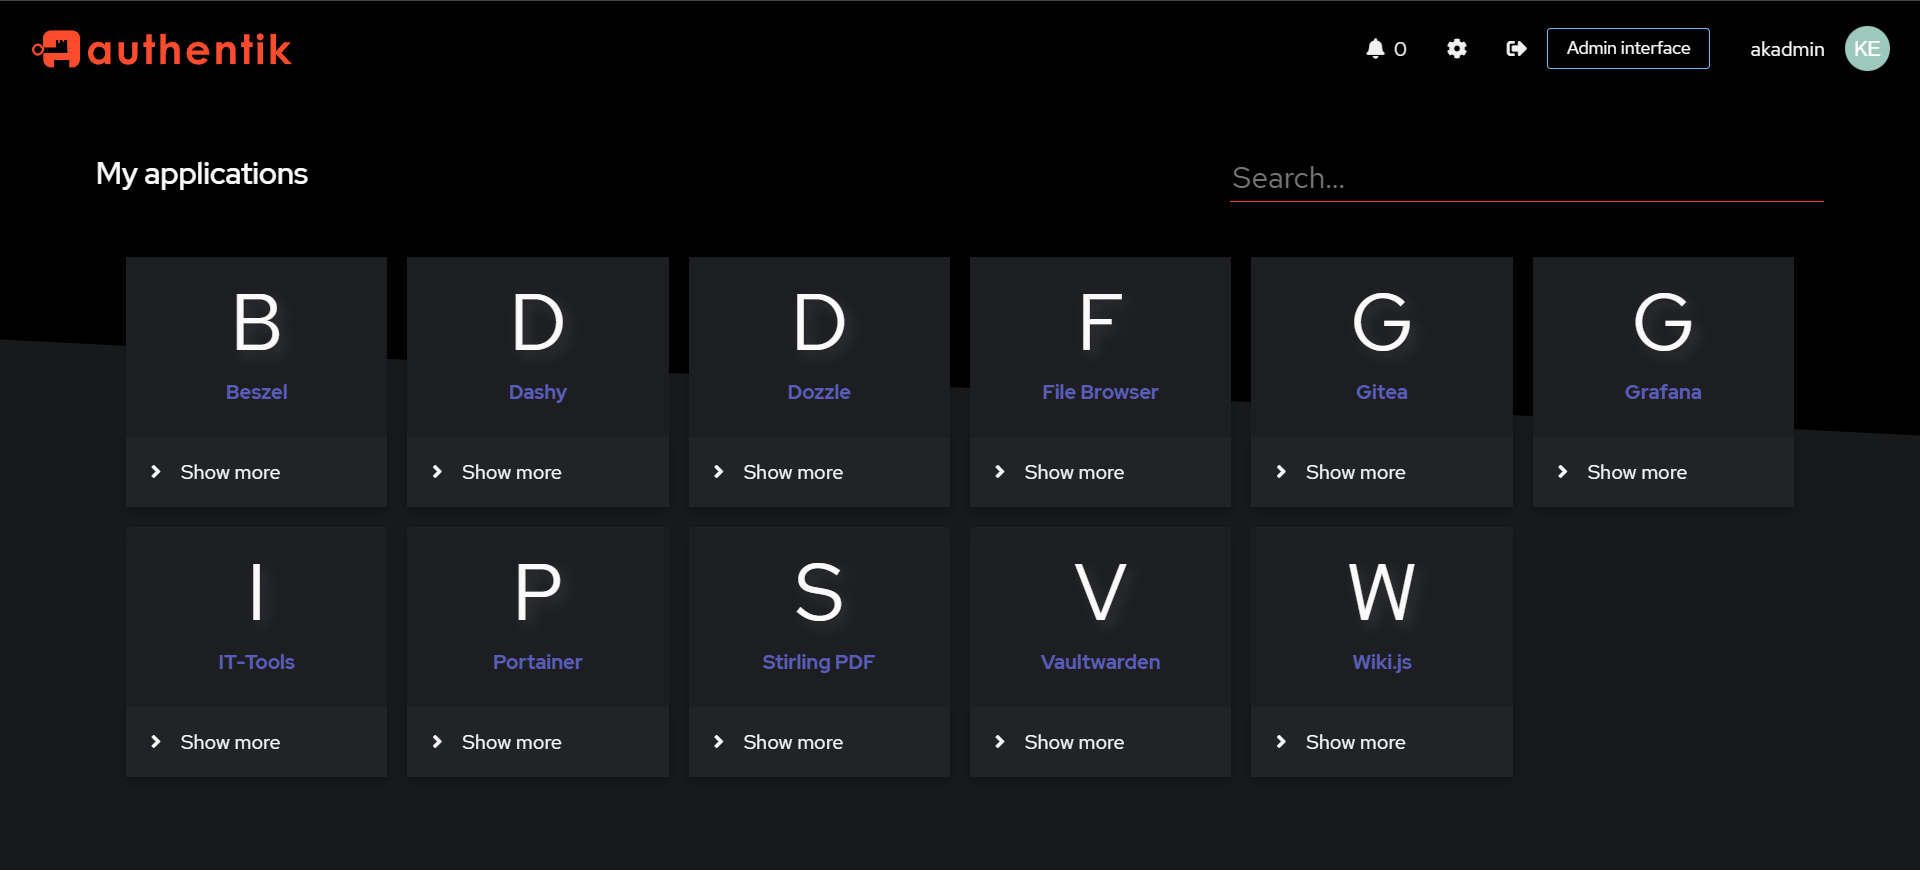Click the Vaultwarden letter V icon

point(1100,592)
